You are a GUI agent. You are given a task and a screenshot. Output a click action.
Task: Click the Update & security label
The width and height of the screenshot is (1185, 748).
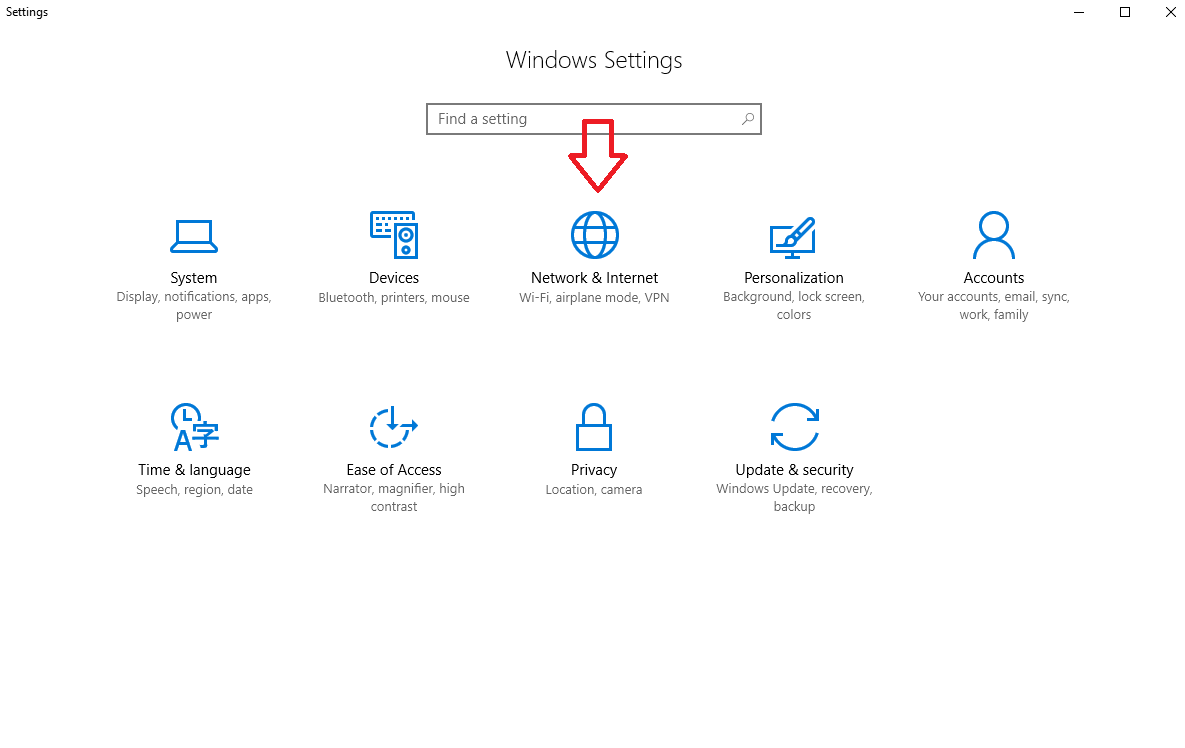(794, 470)
